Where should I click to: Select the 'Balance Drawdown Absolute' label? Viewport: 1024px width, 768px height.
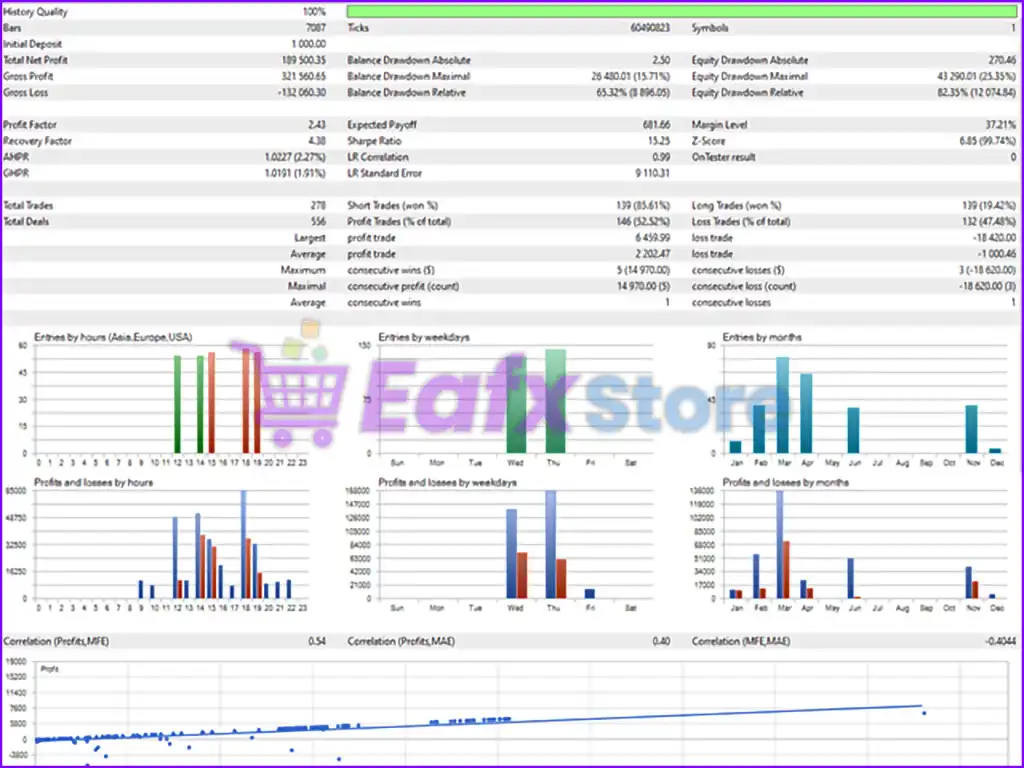(409, 60)
